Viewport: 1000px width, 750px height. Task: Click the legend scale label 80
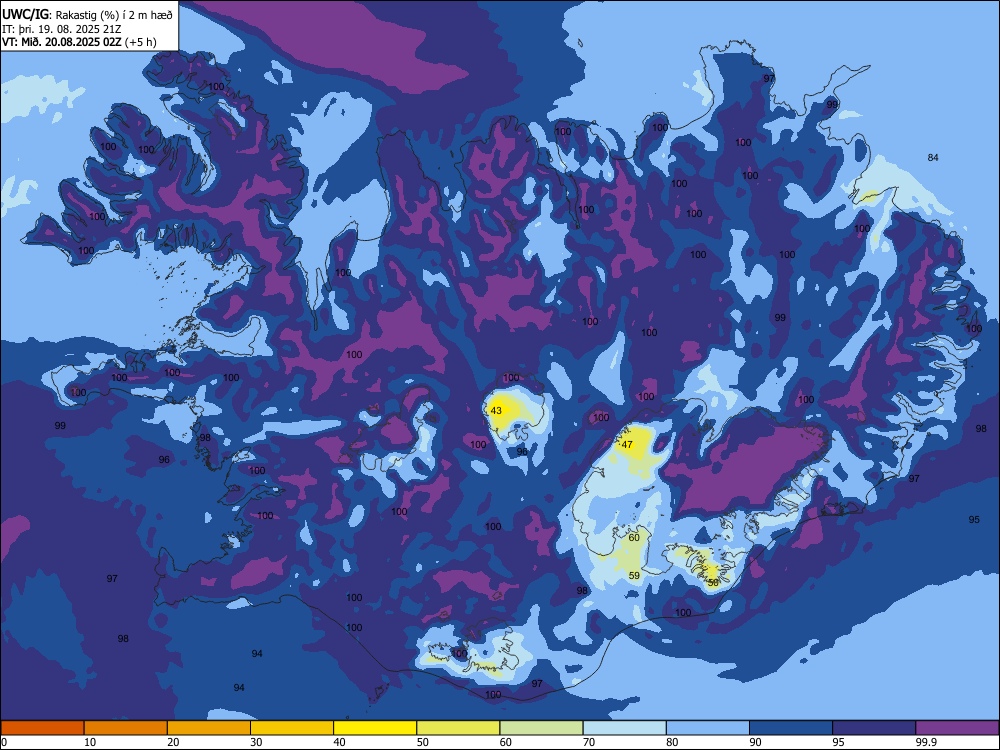(x=672, y=742)
